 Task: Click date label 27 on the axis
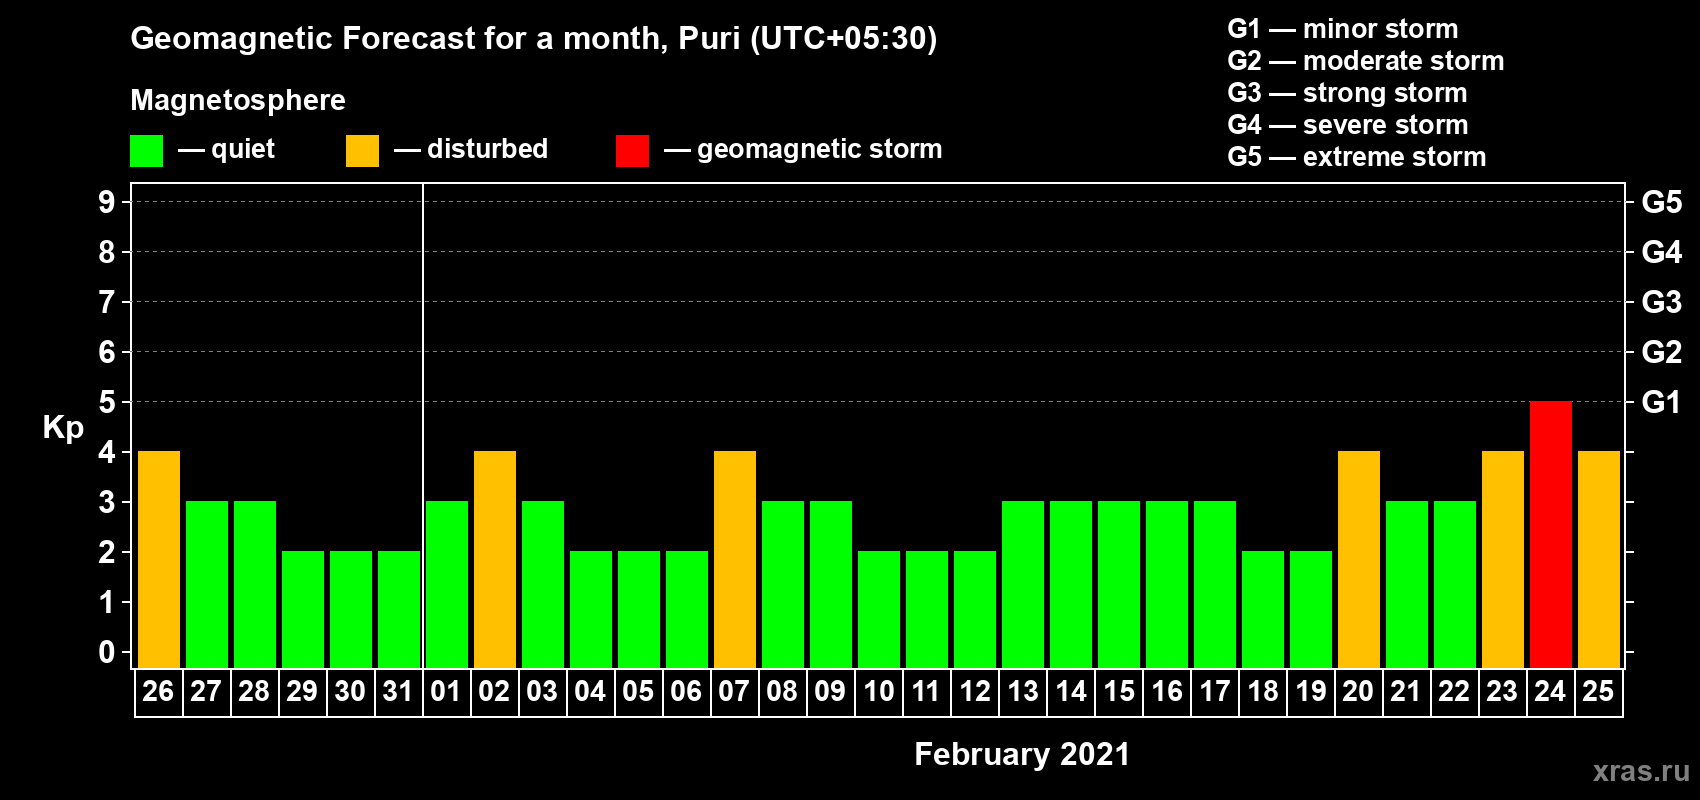point(206,691)
